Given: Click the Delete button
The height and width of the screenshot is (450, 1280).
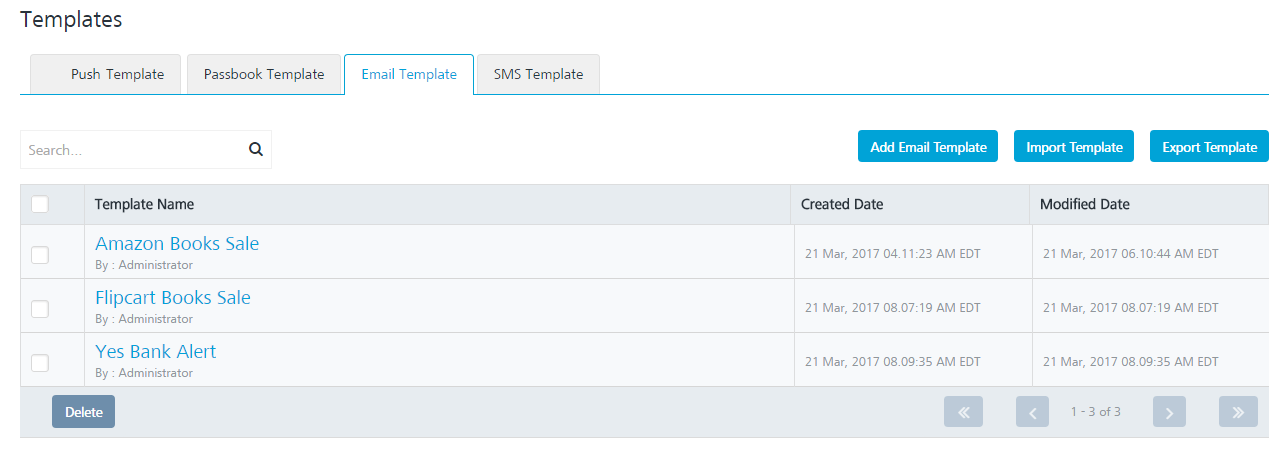Looking at the screenshot, I should 84,412.
